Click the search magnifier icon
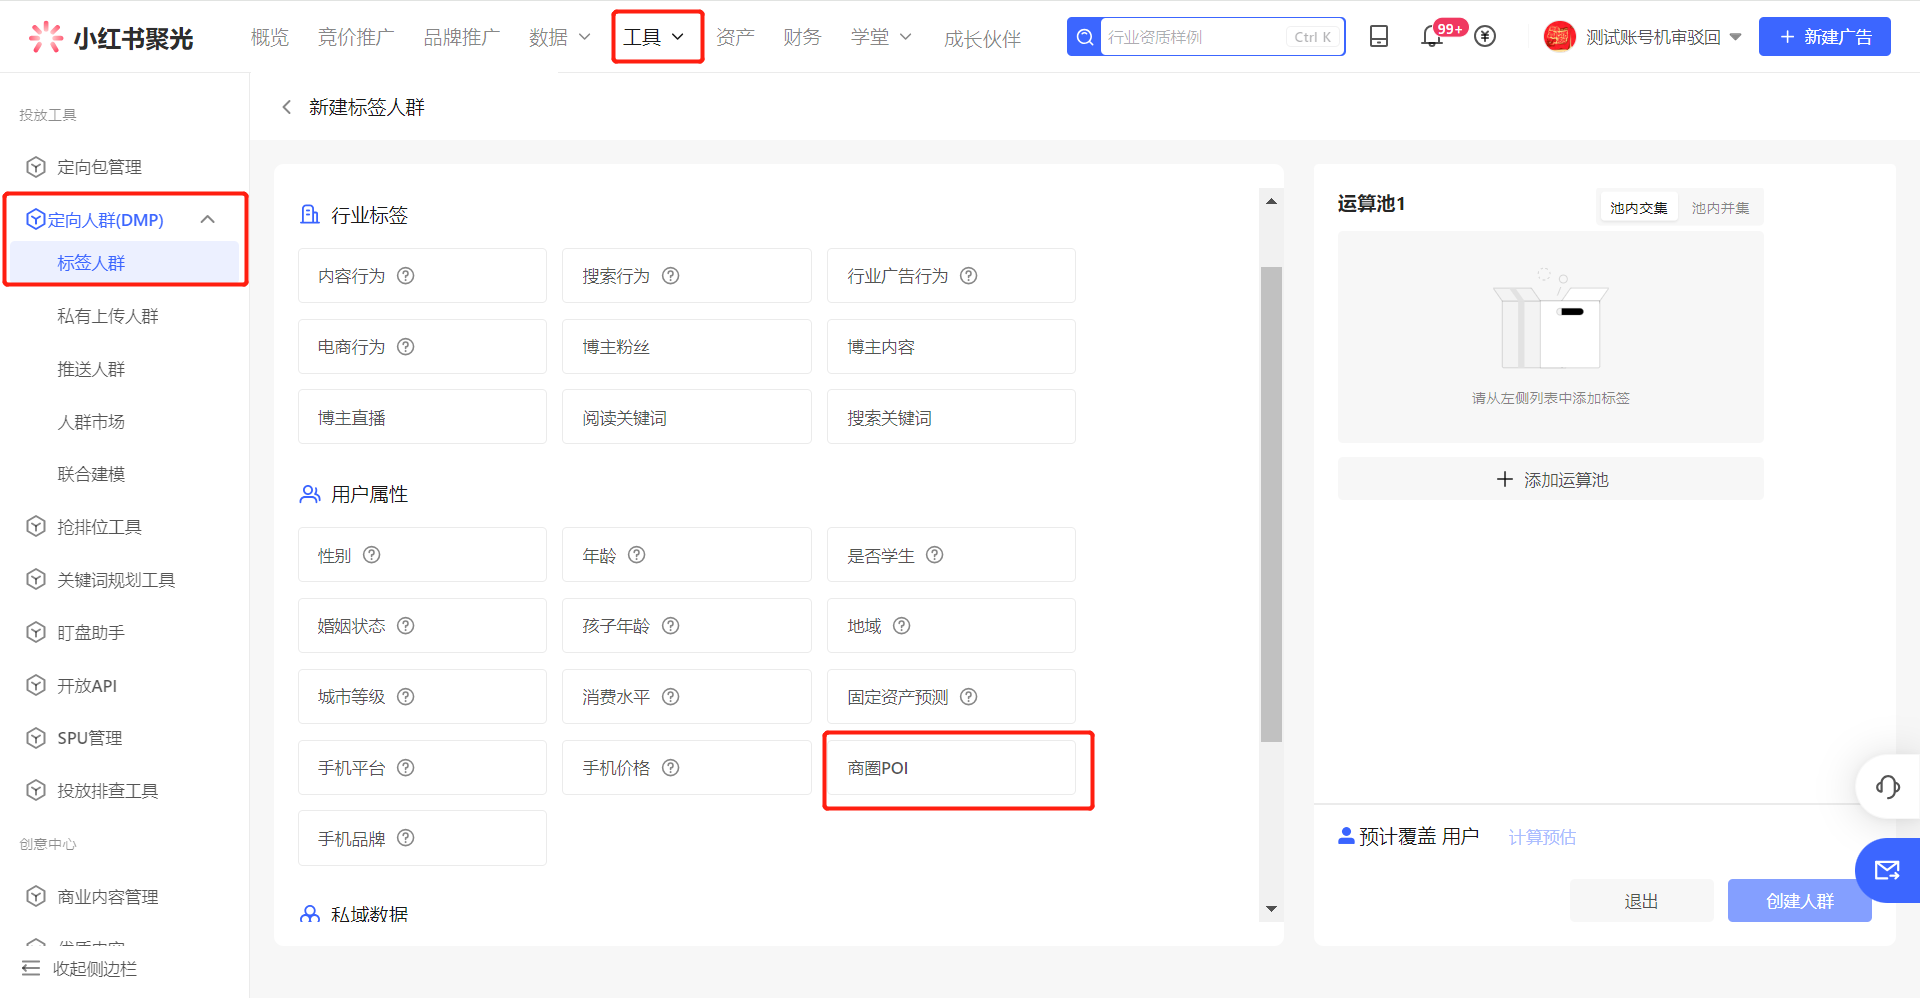 1084,36
